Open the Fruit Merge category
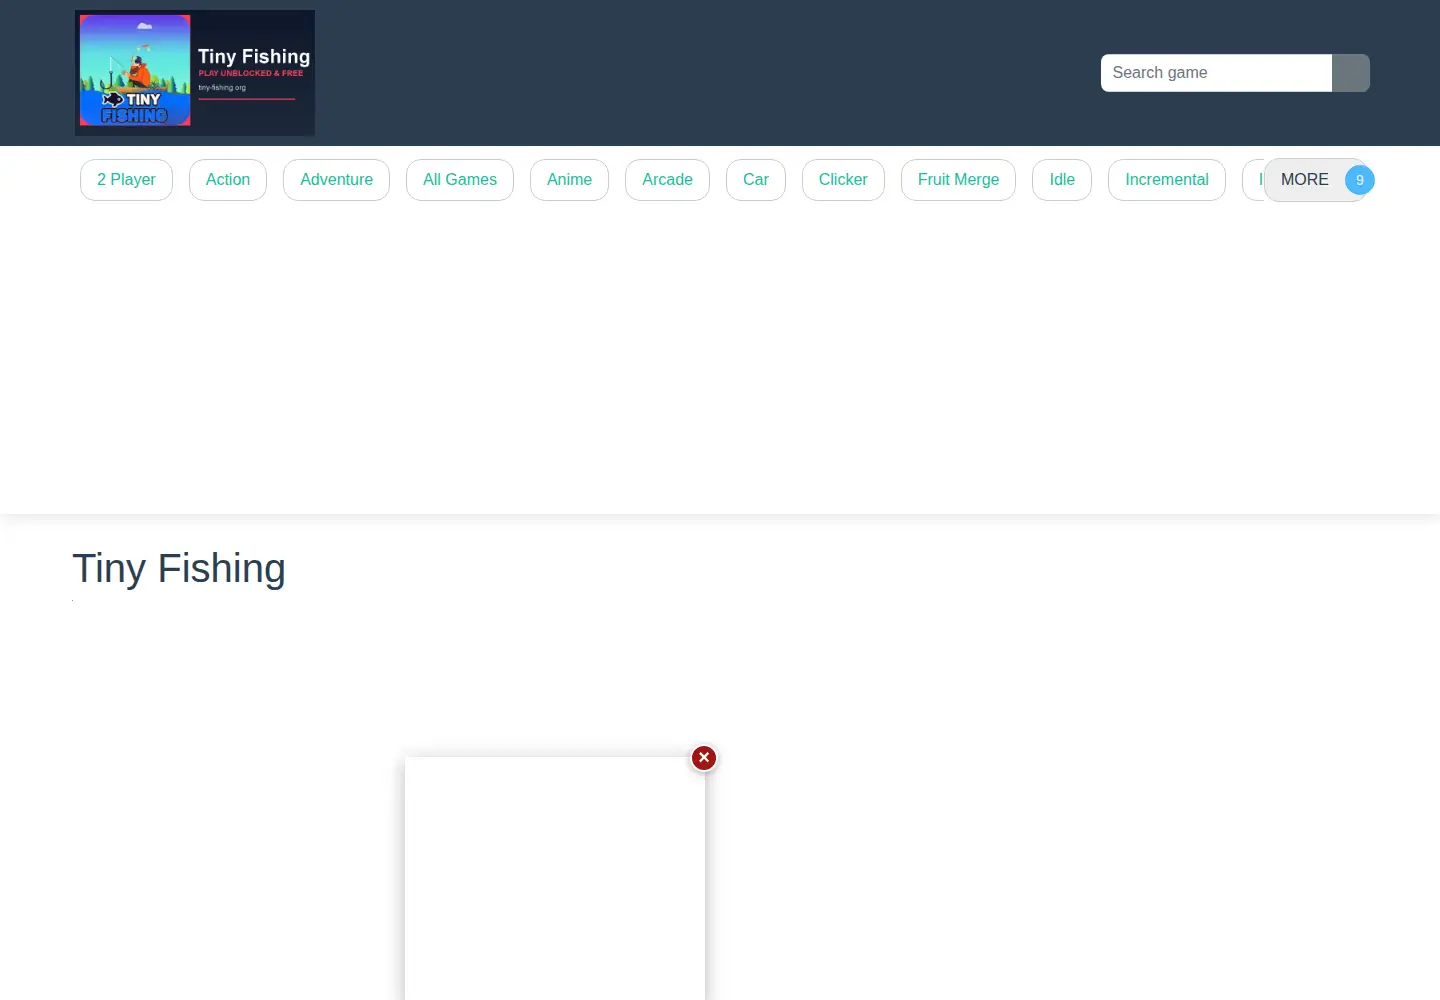This screenshot has width=1440, height=1000. click(x=958, y=180)
